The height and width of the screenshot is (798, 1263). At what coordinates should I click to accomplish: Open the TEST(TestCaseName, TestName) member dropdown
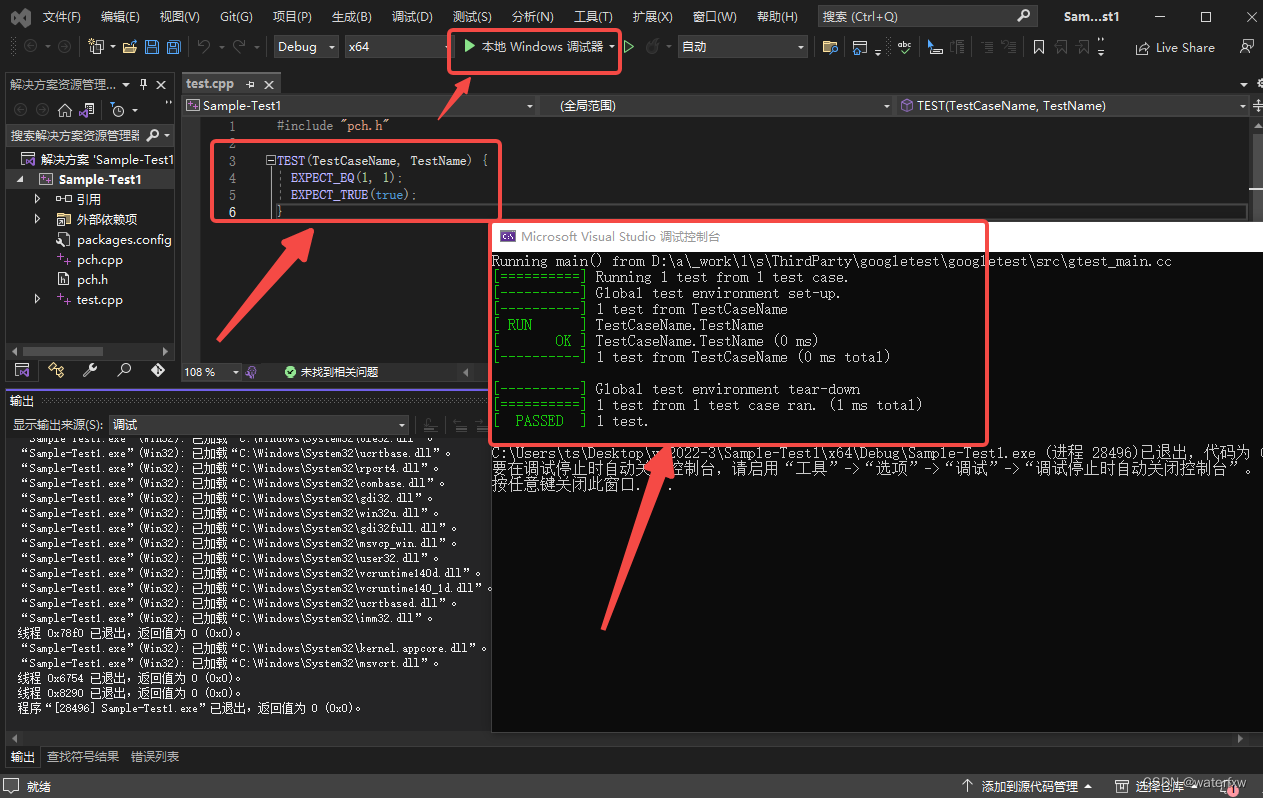[1073, 106]
